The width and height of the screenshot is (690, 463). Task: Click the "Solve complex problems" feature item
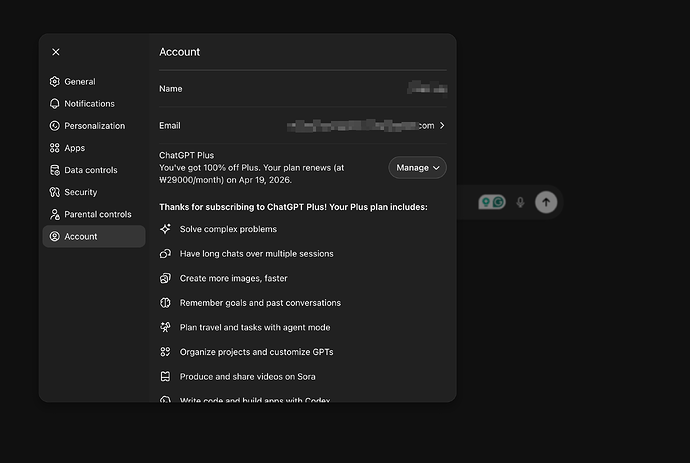228,229
